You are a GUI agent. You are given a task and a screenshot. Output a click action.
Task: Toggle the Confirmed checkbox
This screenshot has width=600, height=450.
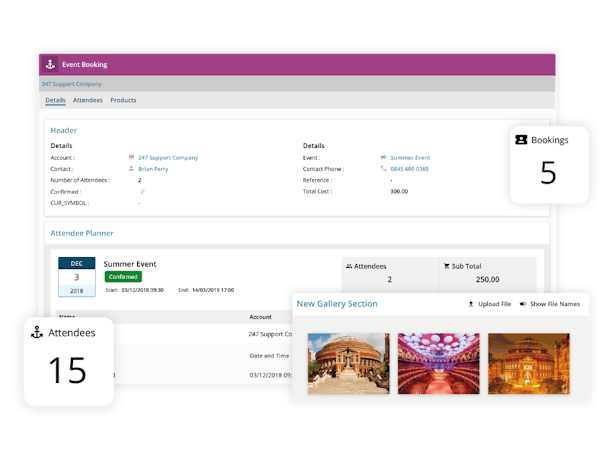(142, 191)
